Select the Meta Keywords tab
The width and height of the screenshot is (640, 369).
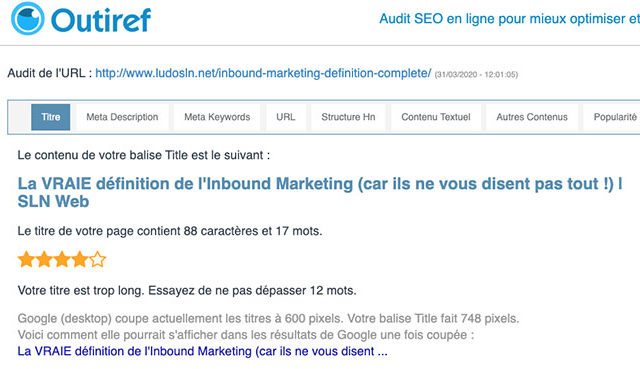[x=217, y=117]
